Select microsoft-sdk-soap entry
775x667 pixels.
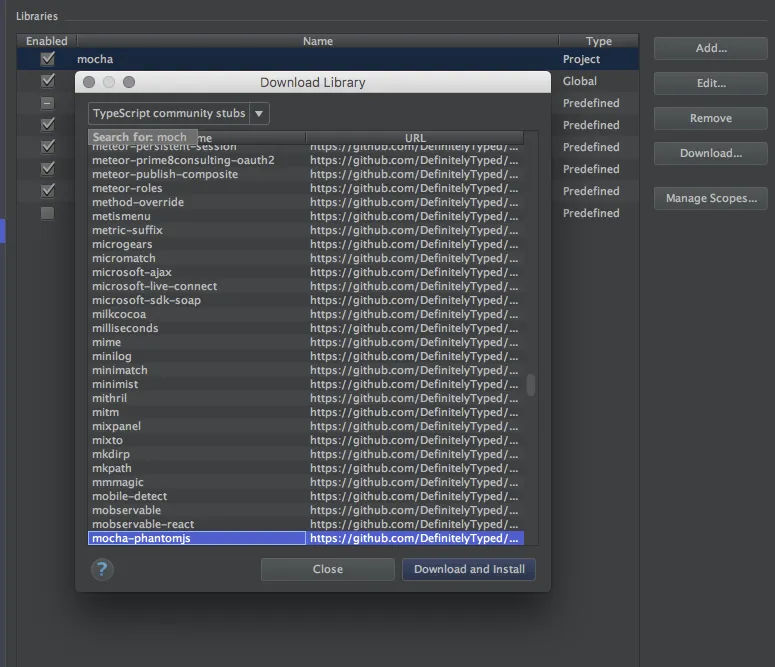pyautogui.click(x=197, y=300)
